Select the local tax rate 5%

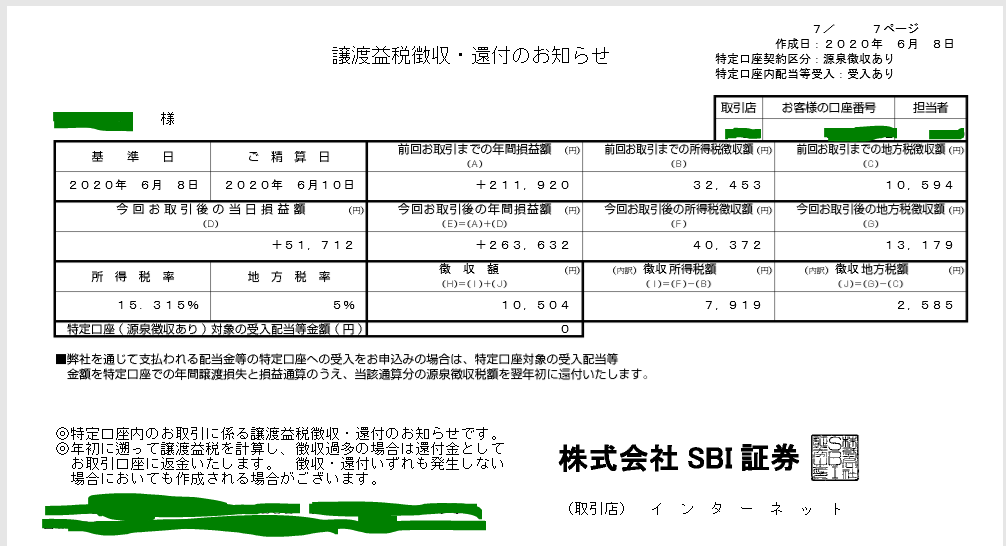345,305
